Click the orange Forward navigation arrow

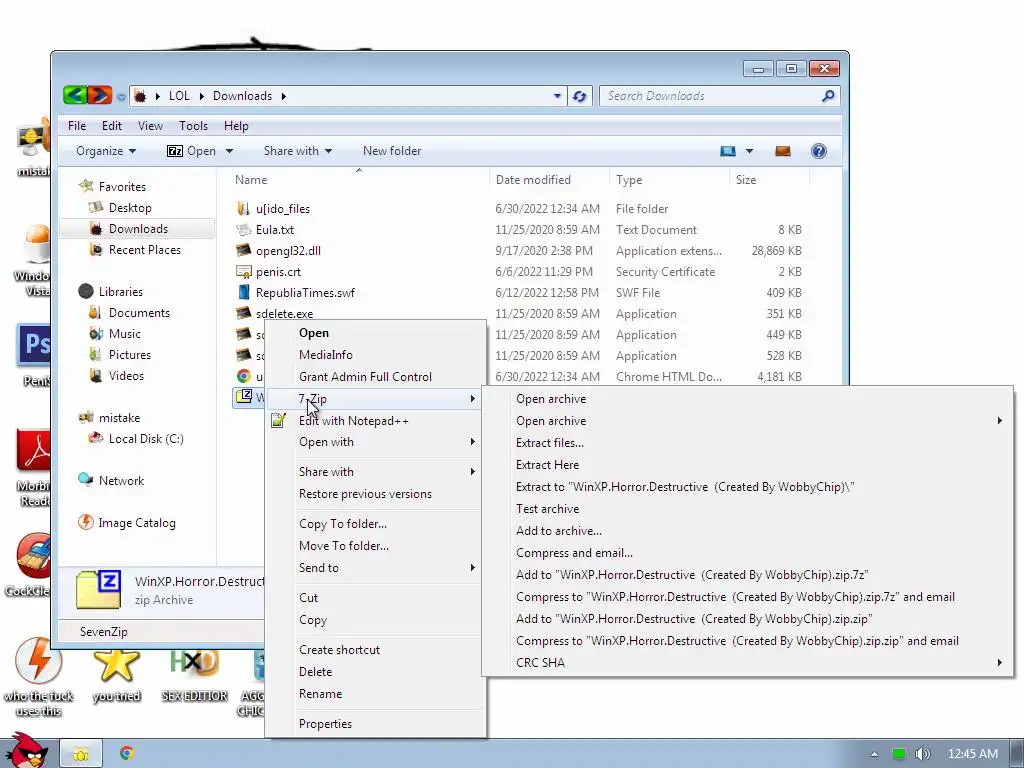pos(100,96)
